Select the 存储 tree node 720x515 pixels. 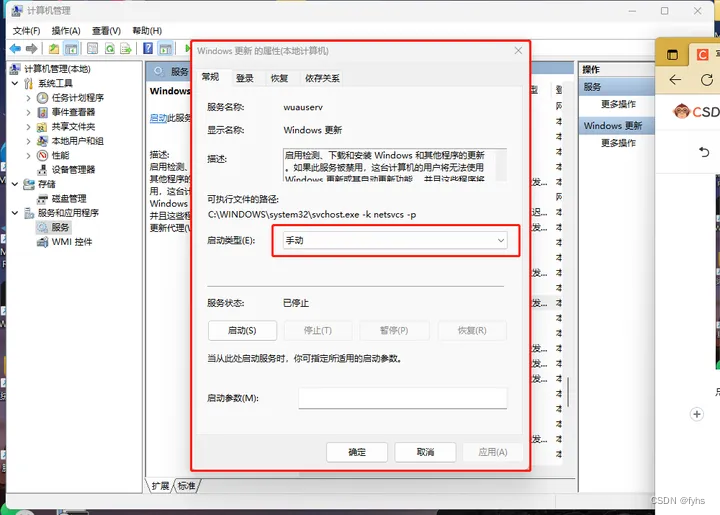pos(46,184)
